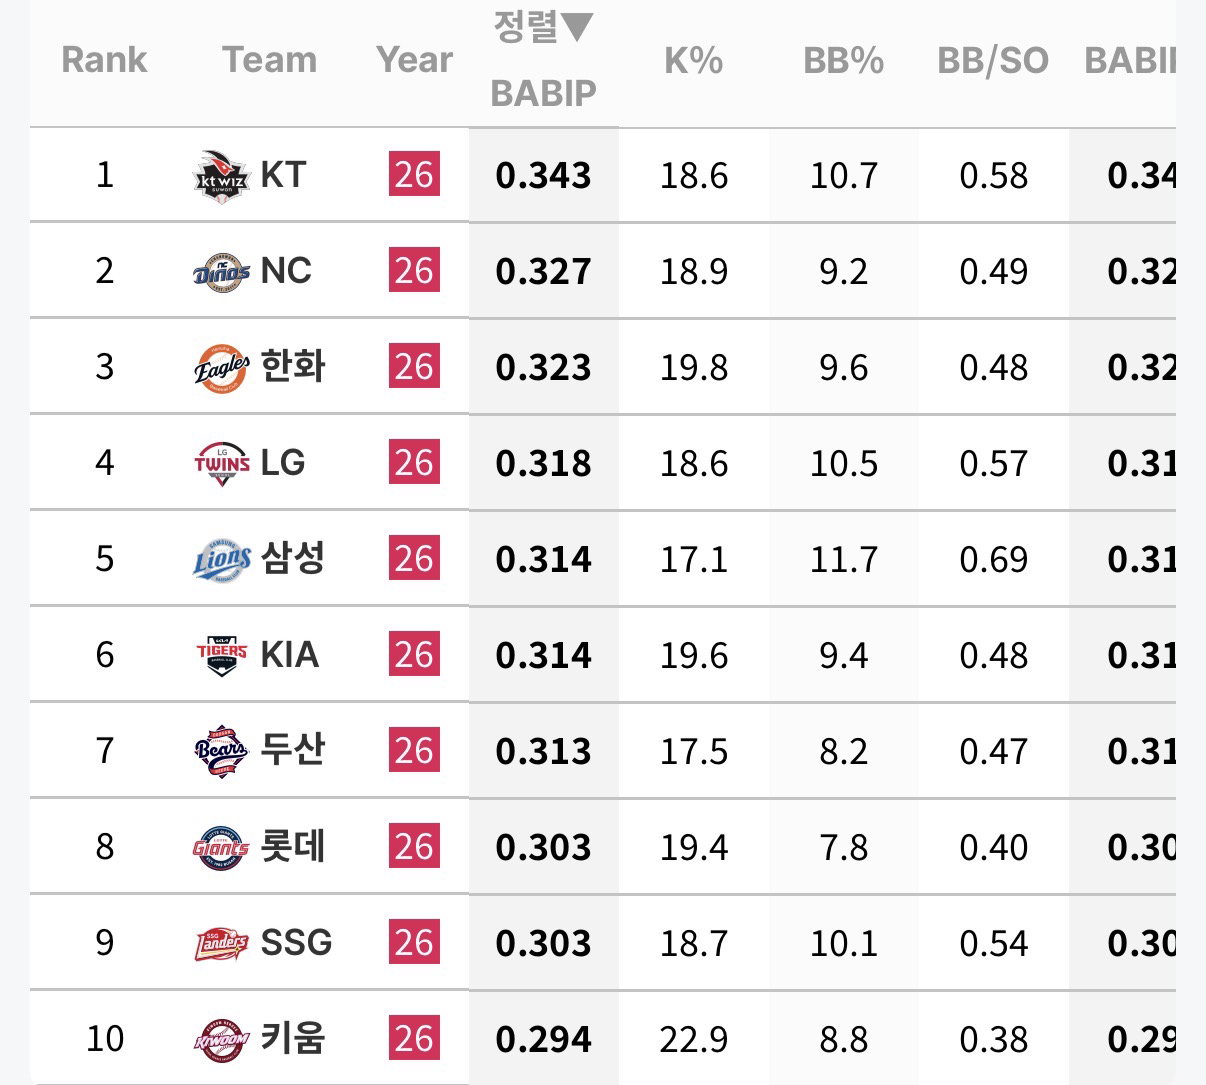Click the Rank column header
The image size is (1206, 1085).
[104, 60]
